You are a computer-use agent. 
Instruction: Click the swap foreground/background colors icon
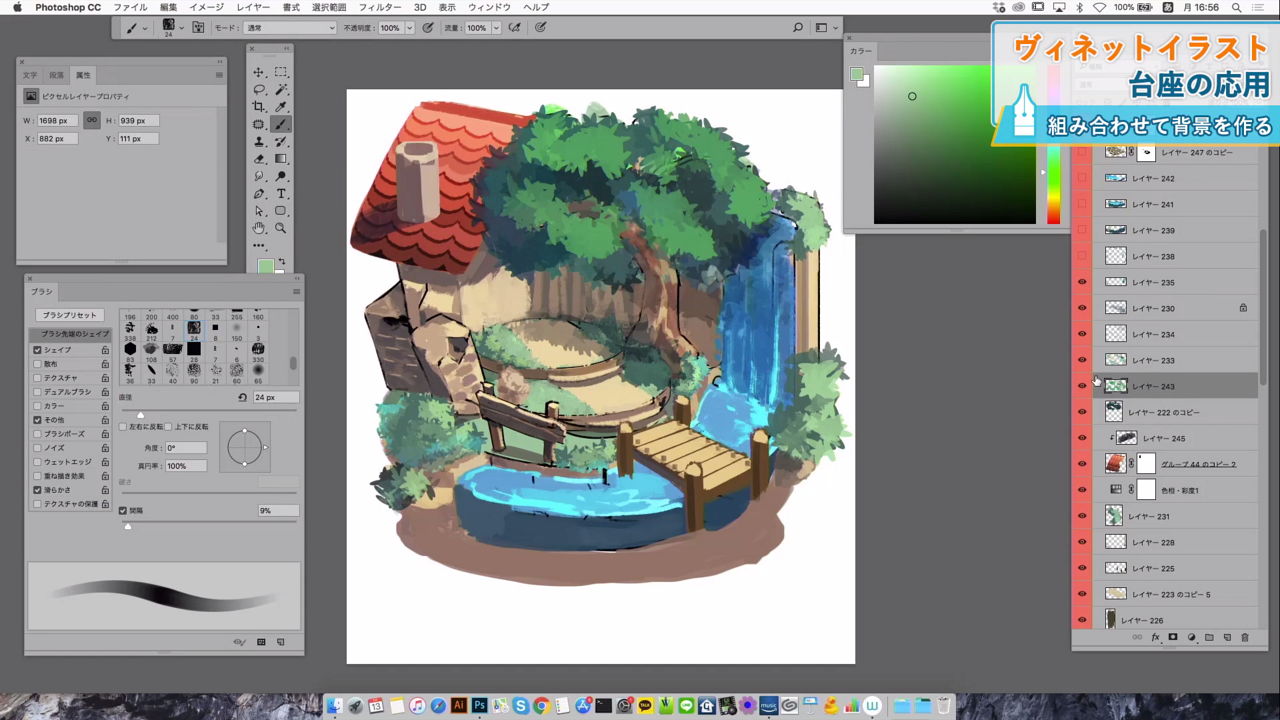point(283,261)
